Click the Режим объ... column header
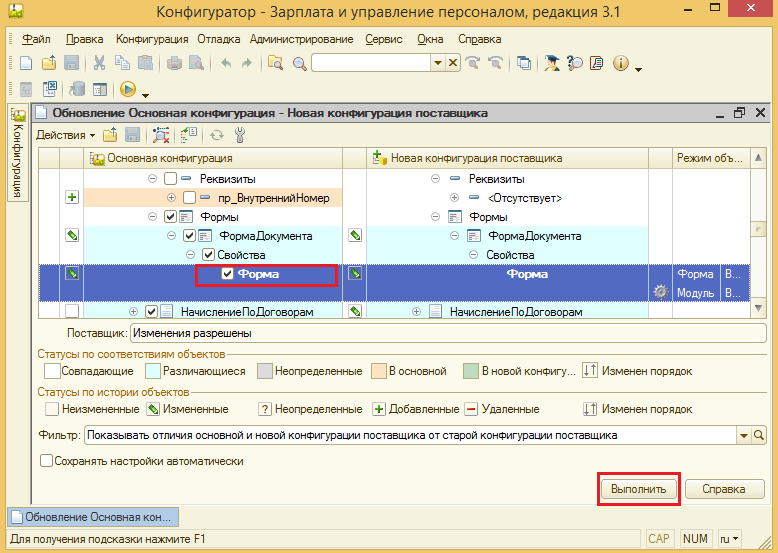This screenshot has height=553, width=778. pyautogui.click(x=711, y=158)
